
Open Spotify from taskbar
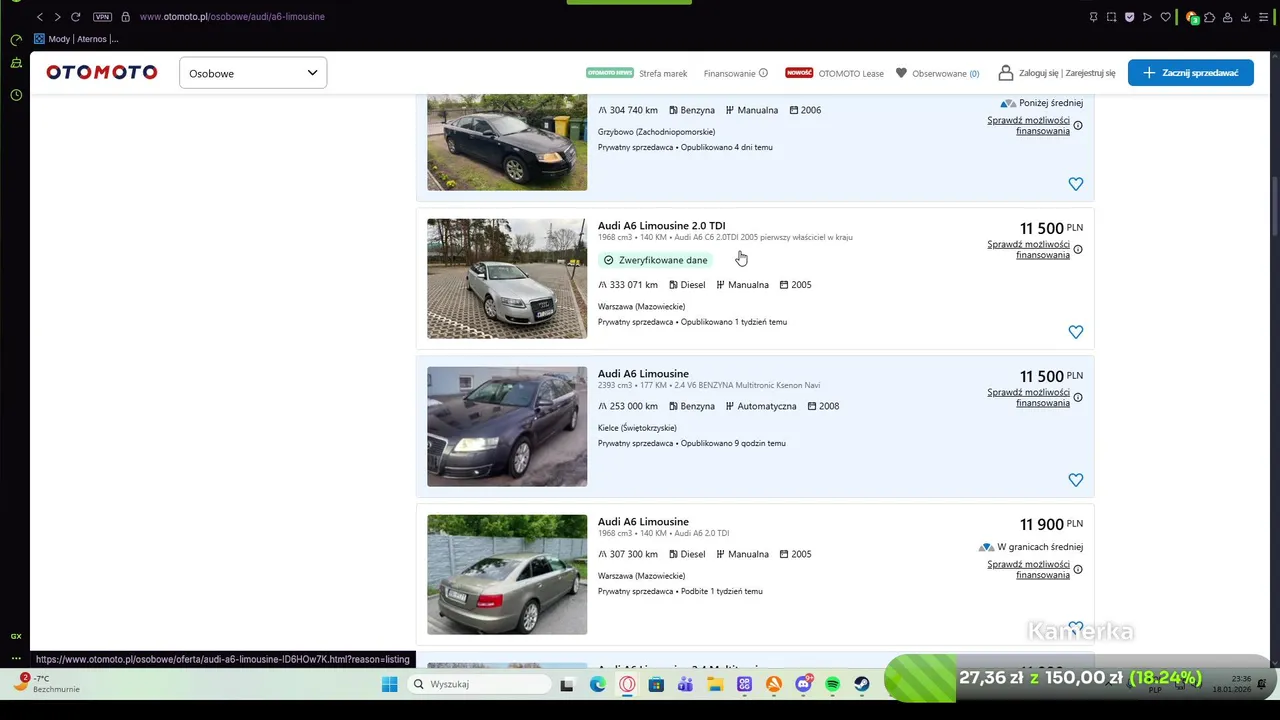(x=832, y=685)
